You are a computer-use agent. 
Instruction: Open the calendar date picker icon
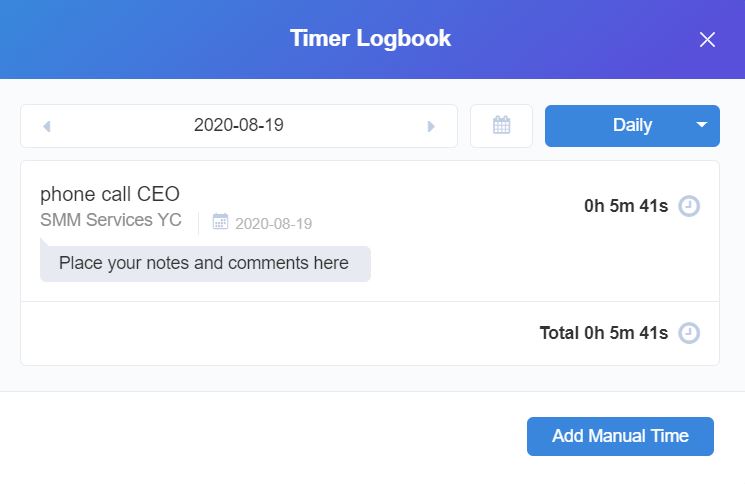[x=501, y=125]
